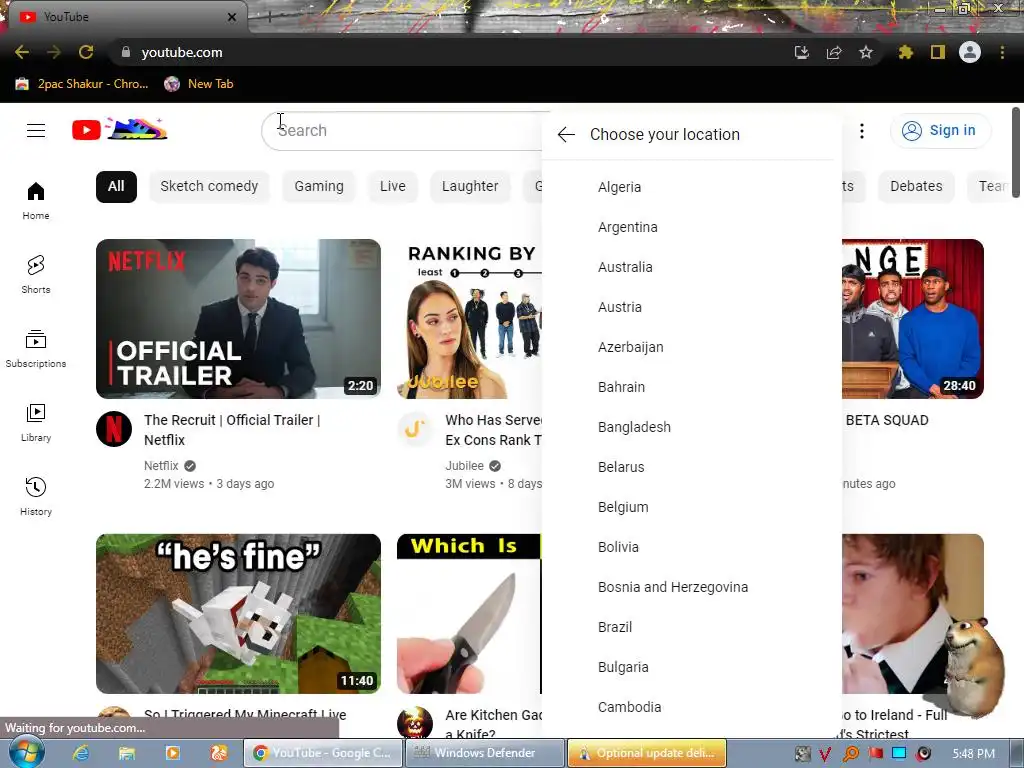Select the Live filter chip

[x=392, y=187]
